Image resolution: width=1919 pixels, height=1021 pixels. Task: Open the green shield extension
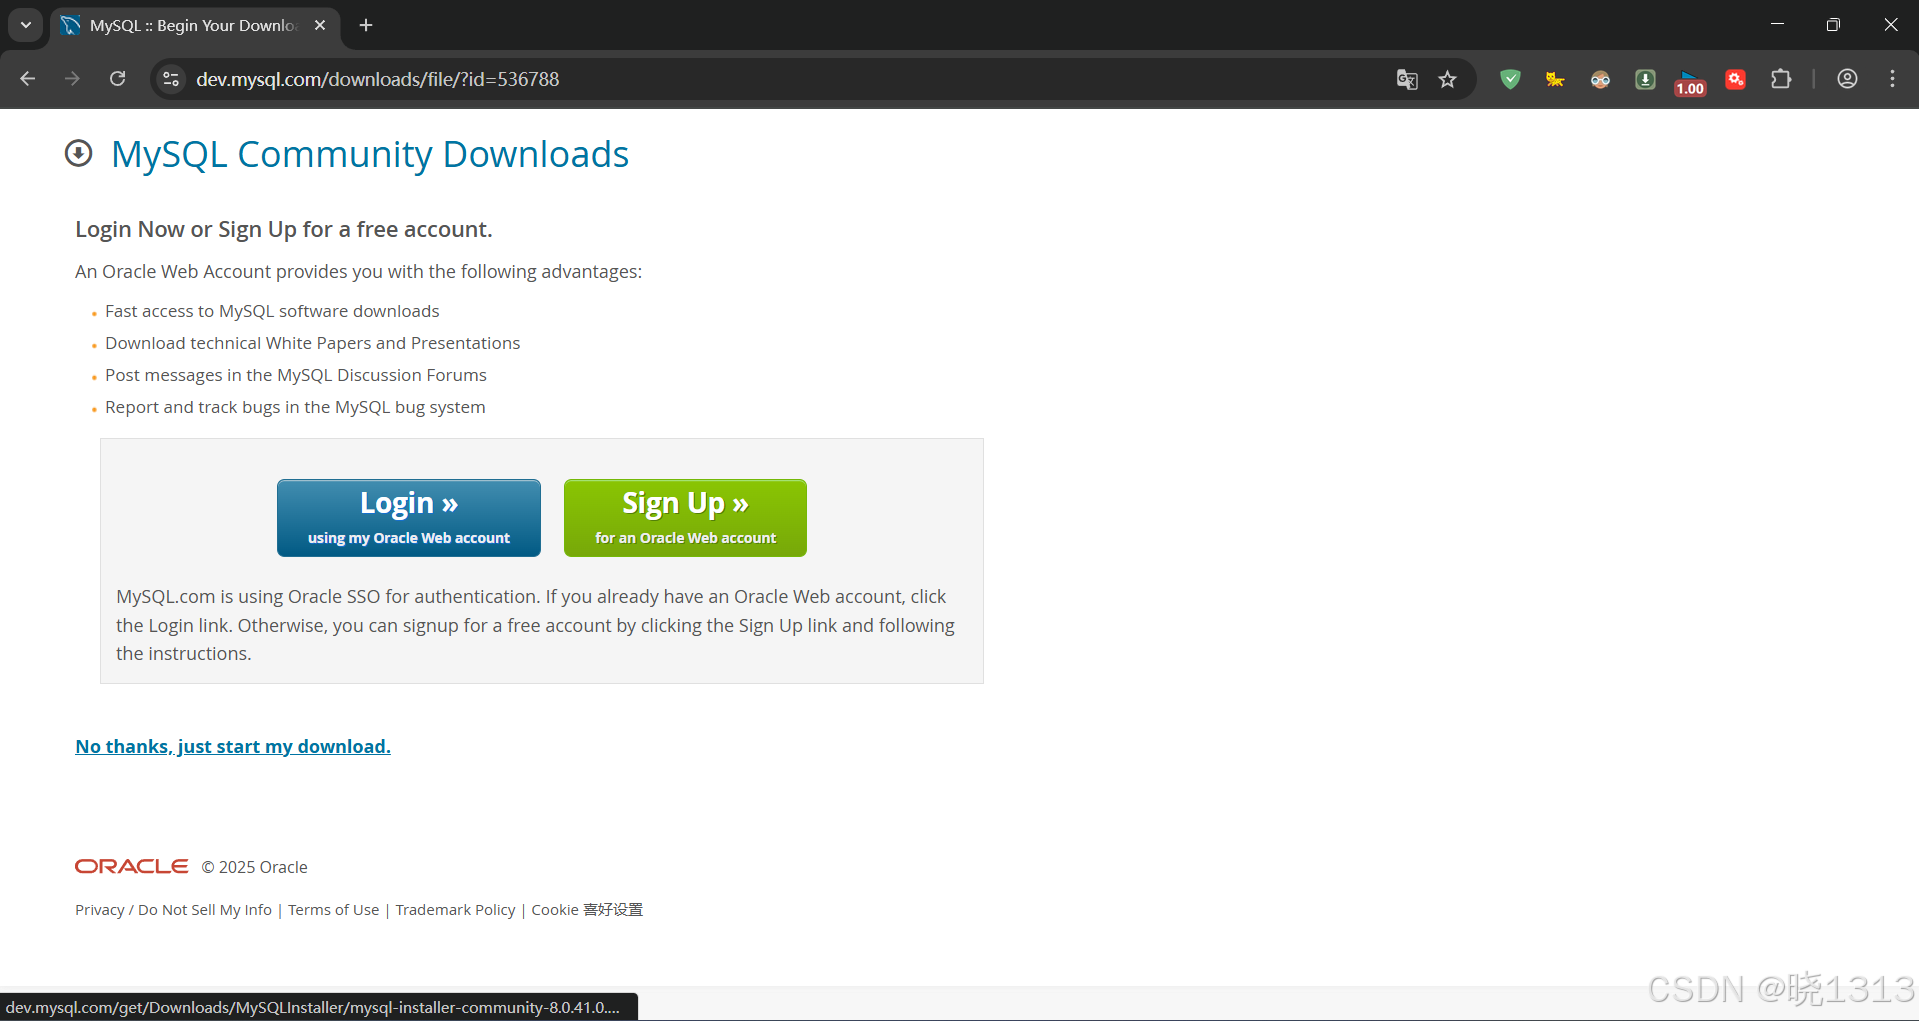coord(1510,79)
